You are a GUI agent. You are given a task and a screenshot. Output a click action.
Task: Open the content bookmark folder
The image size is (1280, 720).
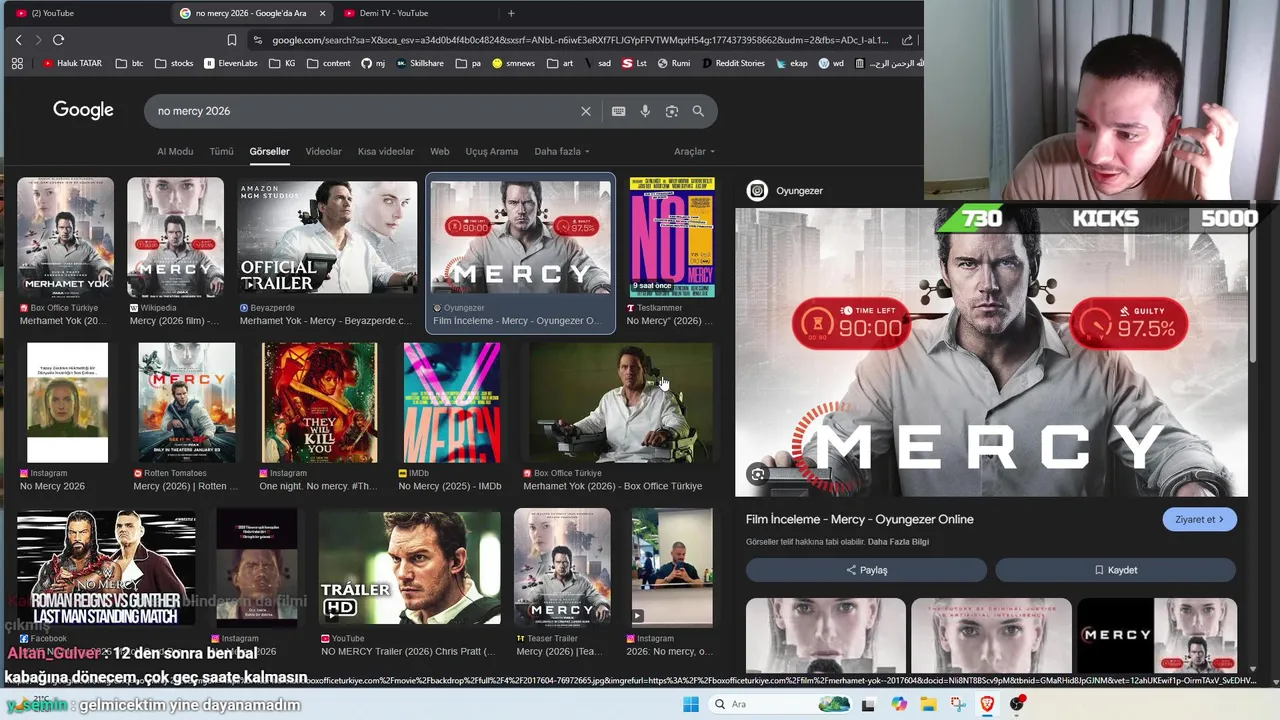329,63
